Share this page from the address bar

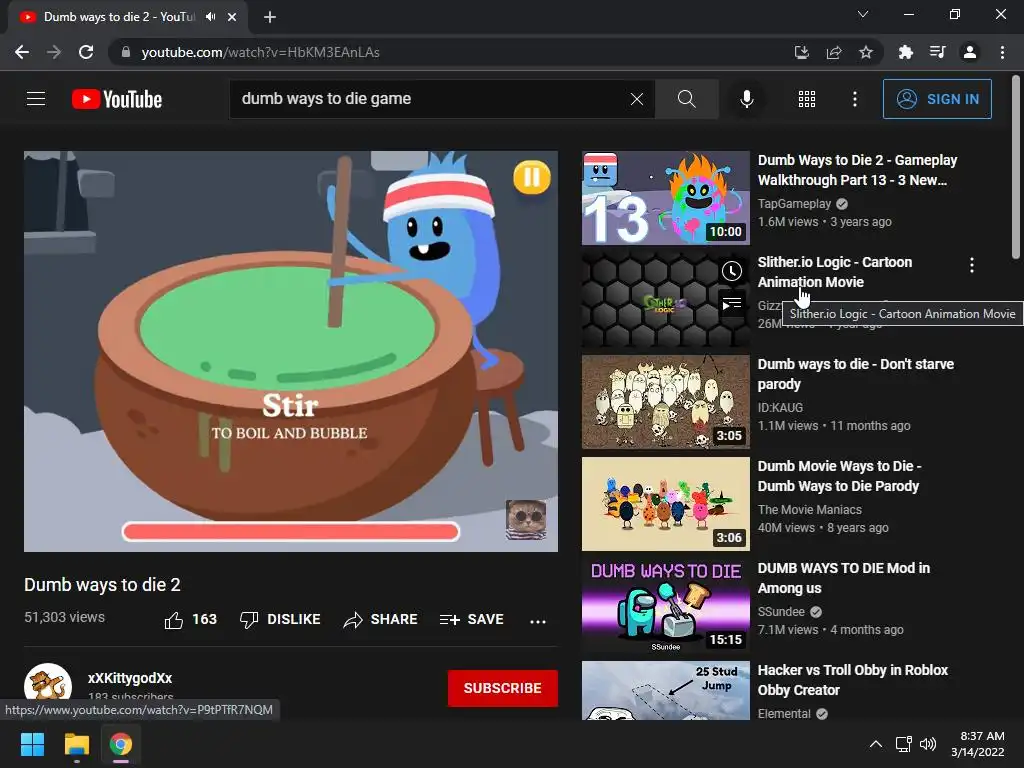pos(834,52)
